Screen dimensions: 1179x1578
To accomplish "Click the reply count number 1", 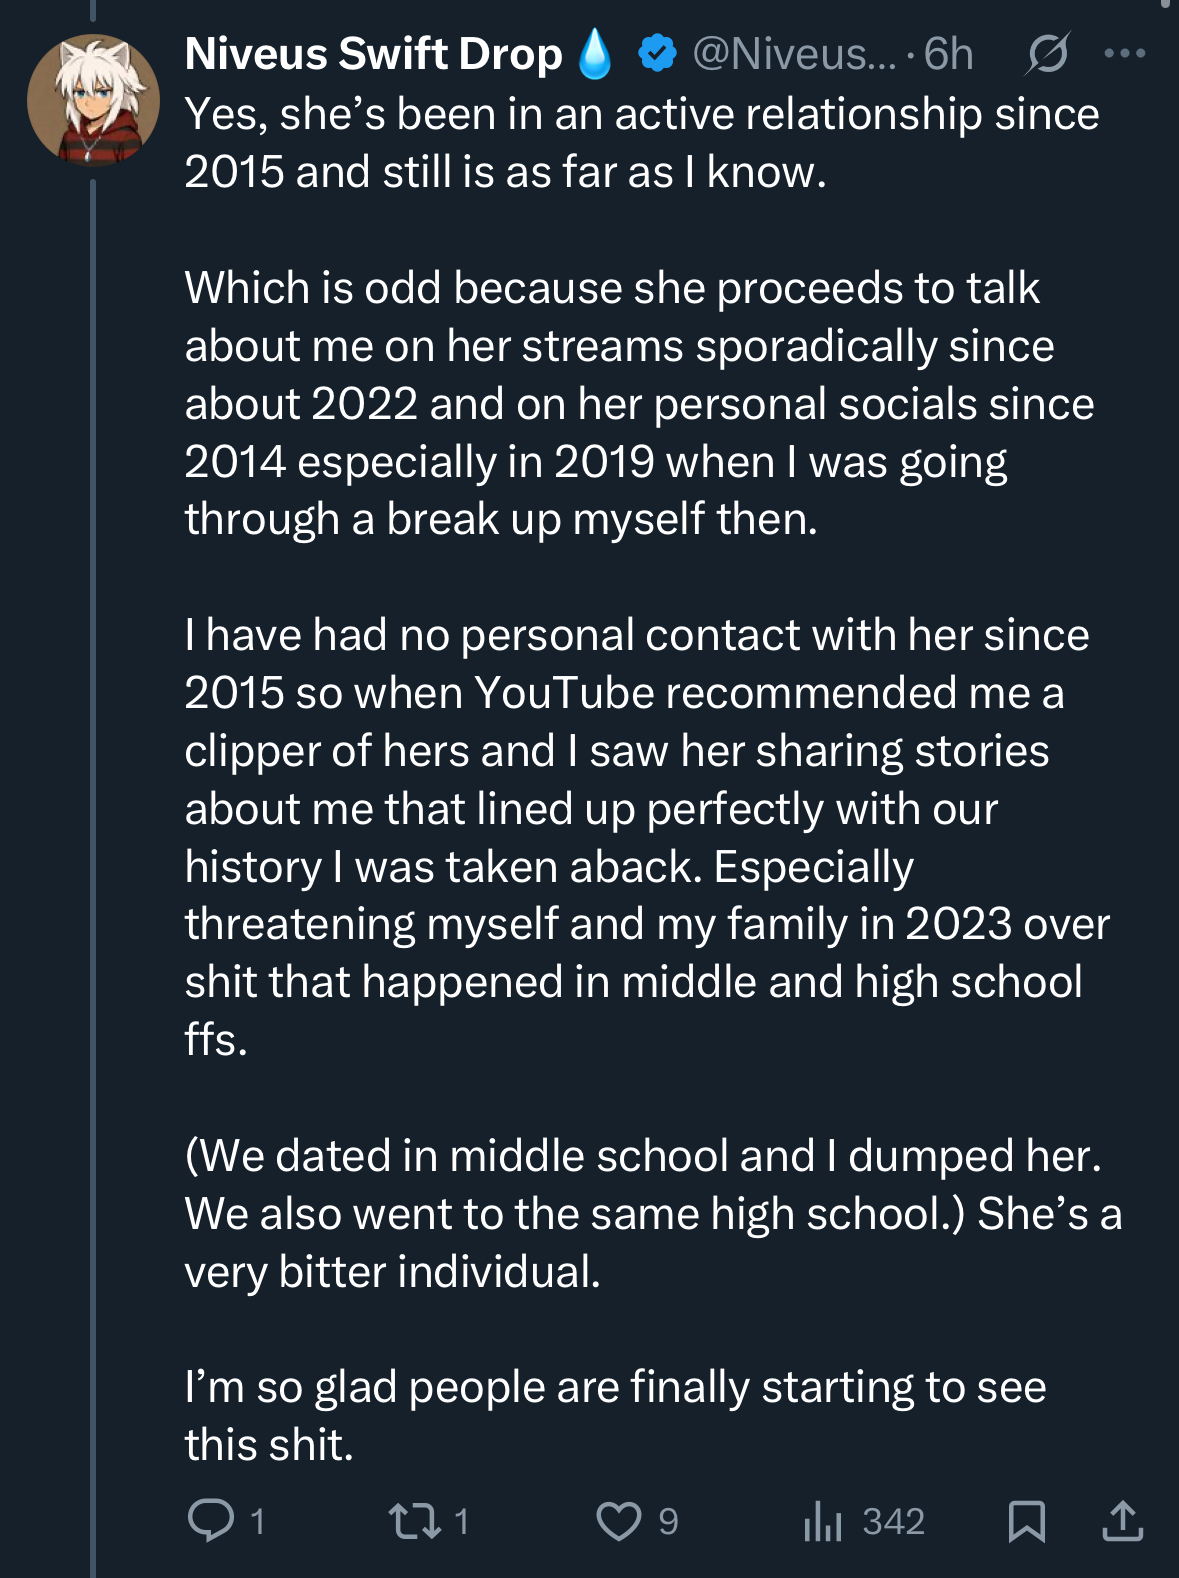I will tap(258, 1522).
